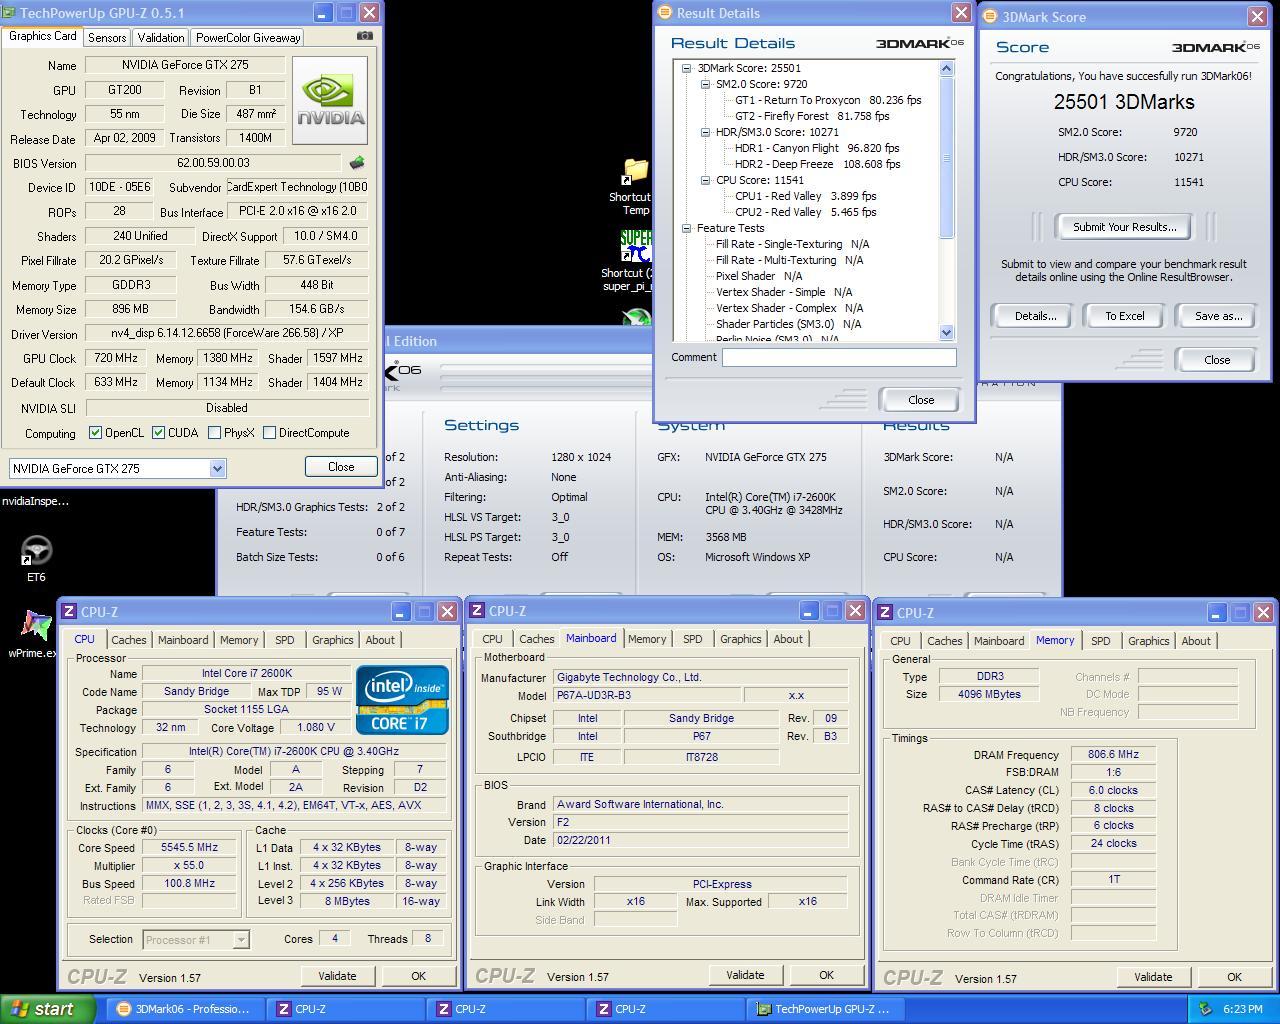Toggle the DirectCompute checkbox
This screenshot has height=1024, width=1280.
point(269,433)
